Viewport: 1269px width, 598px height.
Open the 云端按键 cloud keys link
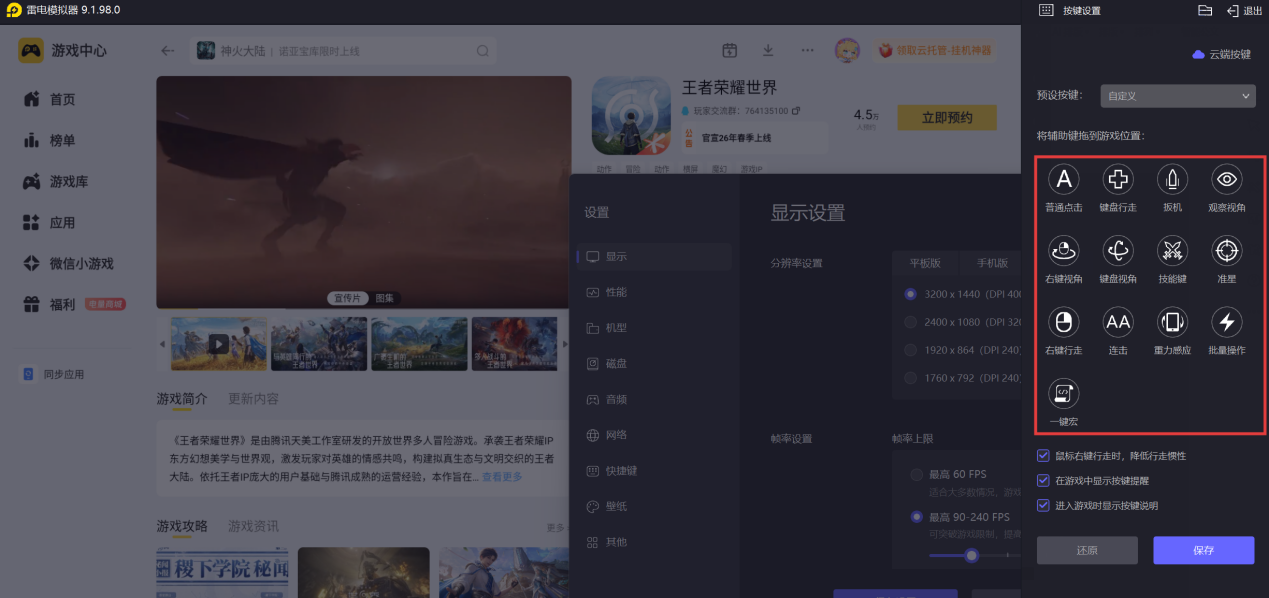1222,54
